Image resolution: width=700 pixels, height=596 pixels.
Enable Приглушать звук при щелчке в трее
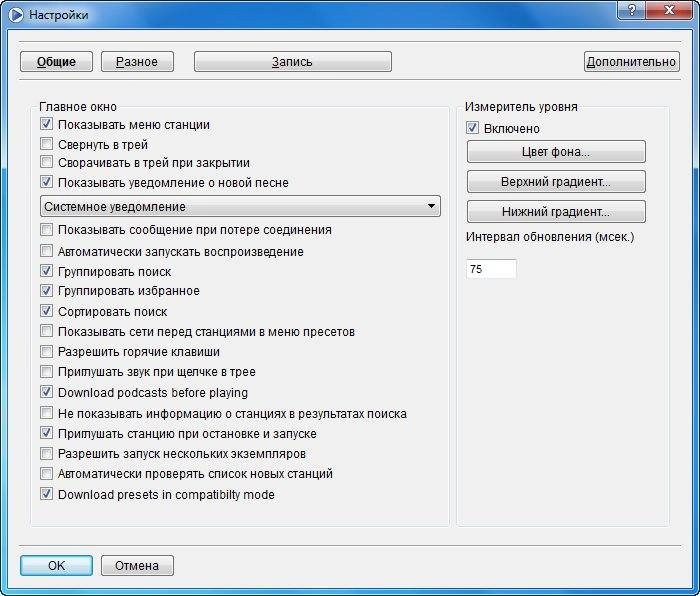[x=46, y=371]
